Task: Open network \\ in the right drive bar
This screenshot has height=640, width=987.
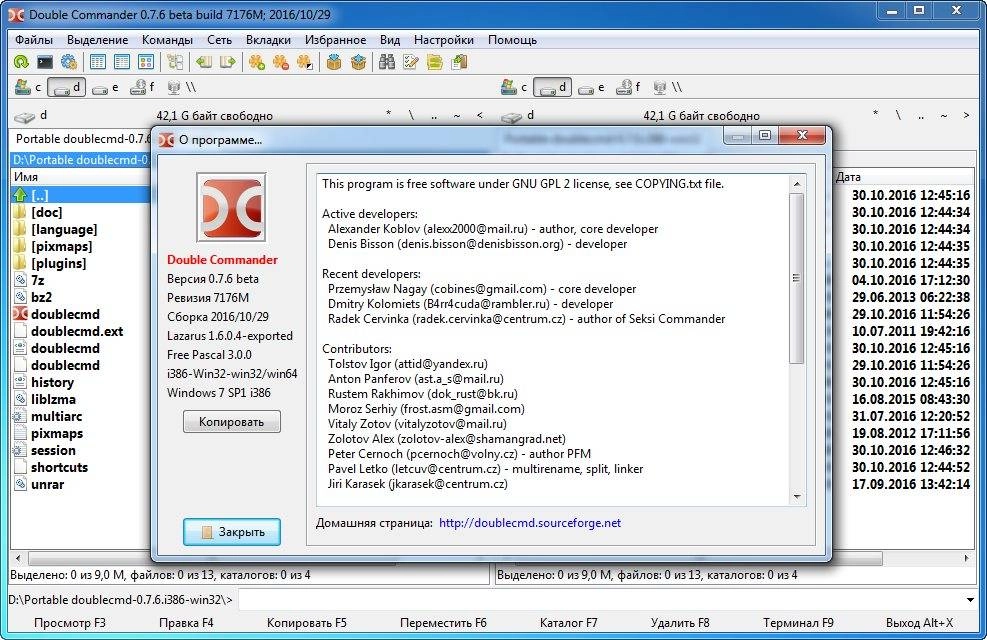Action: pos(668,87)
